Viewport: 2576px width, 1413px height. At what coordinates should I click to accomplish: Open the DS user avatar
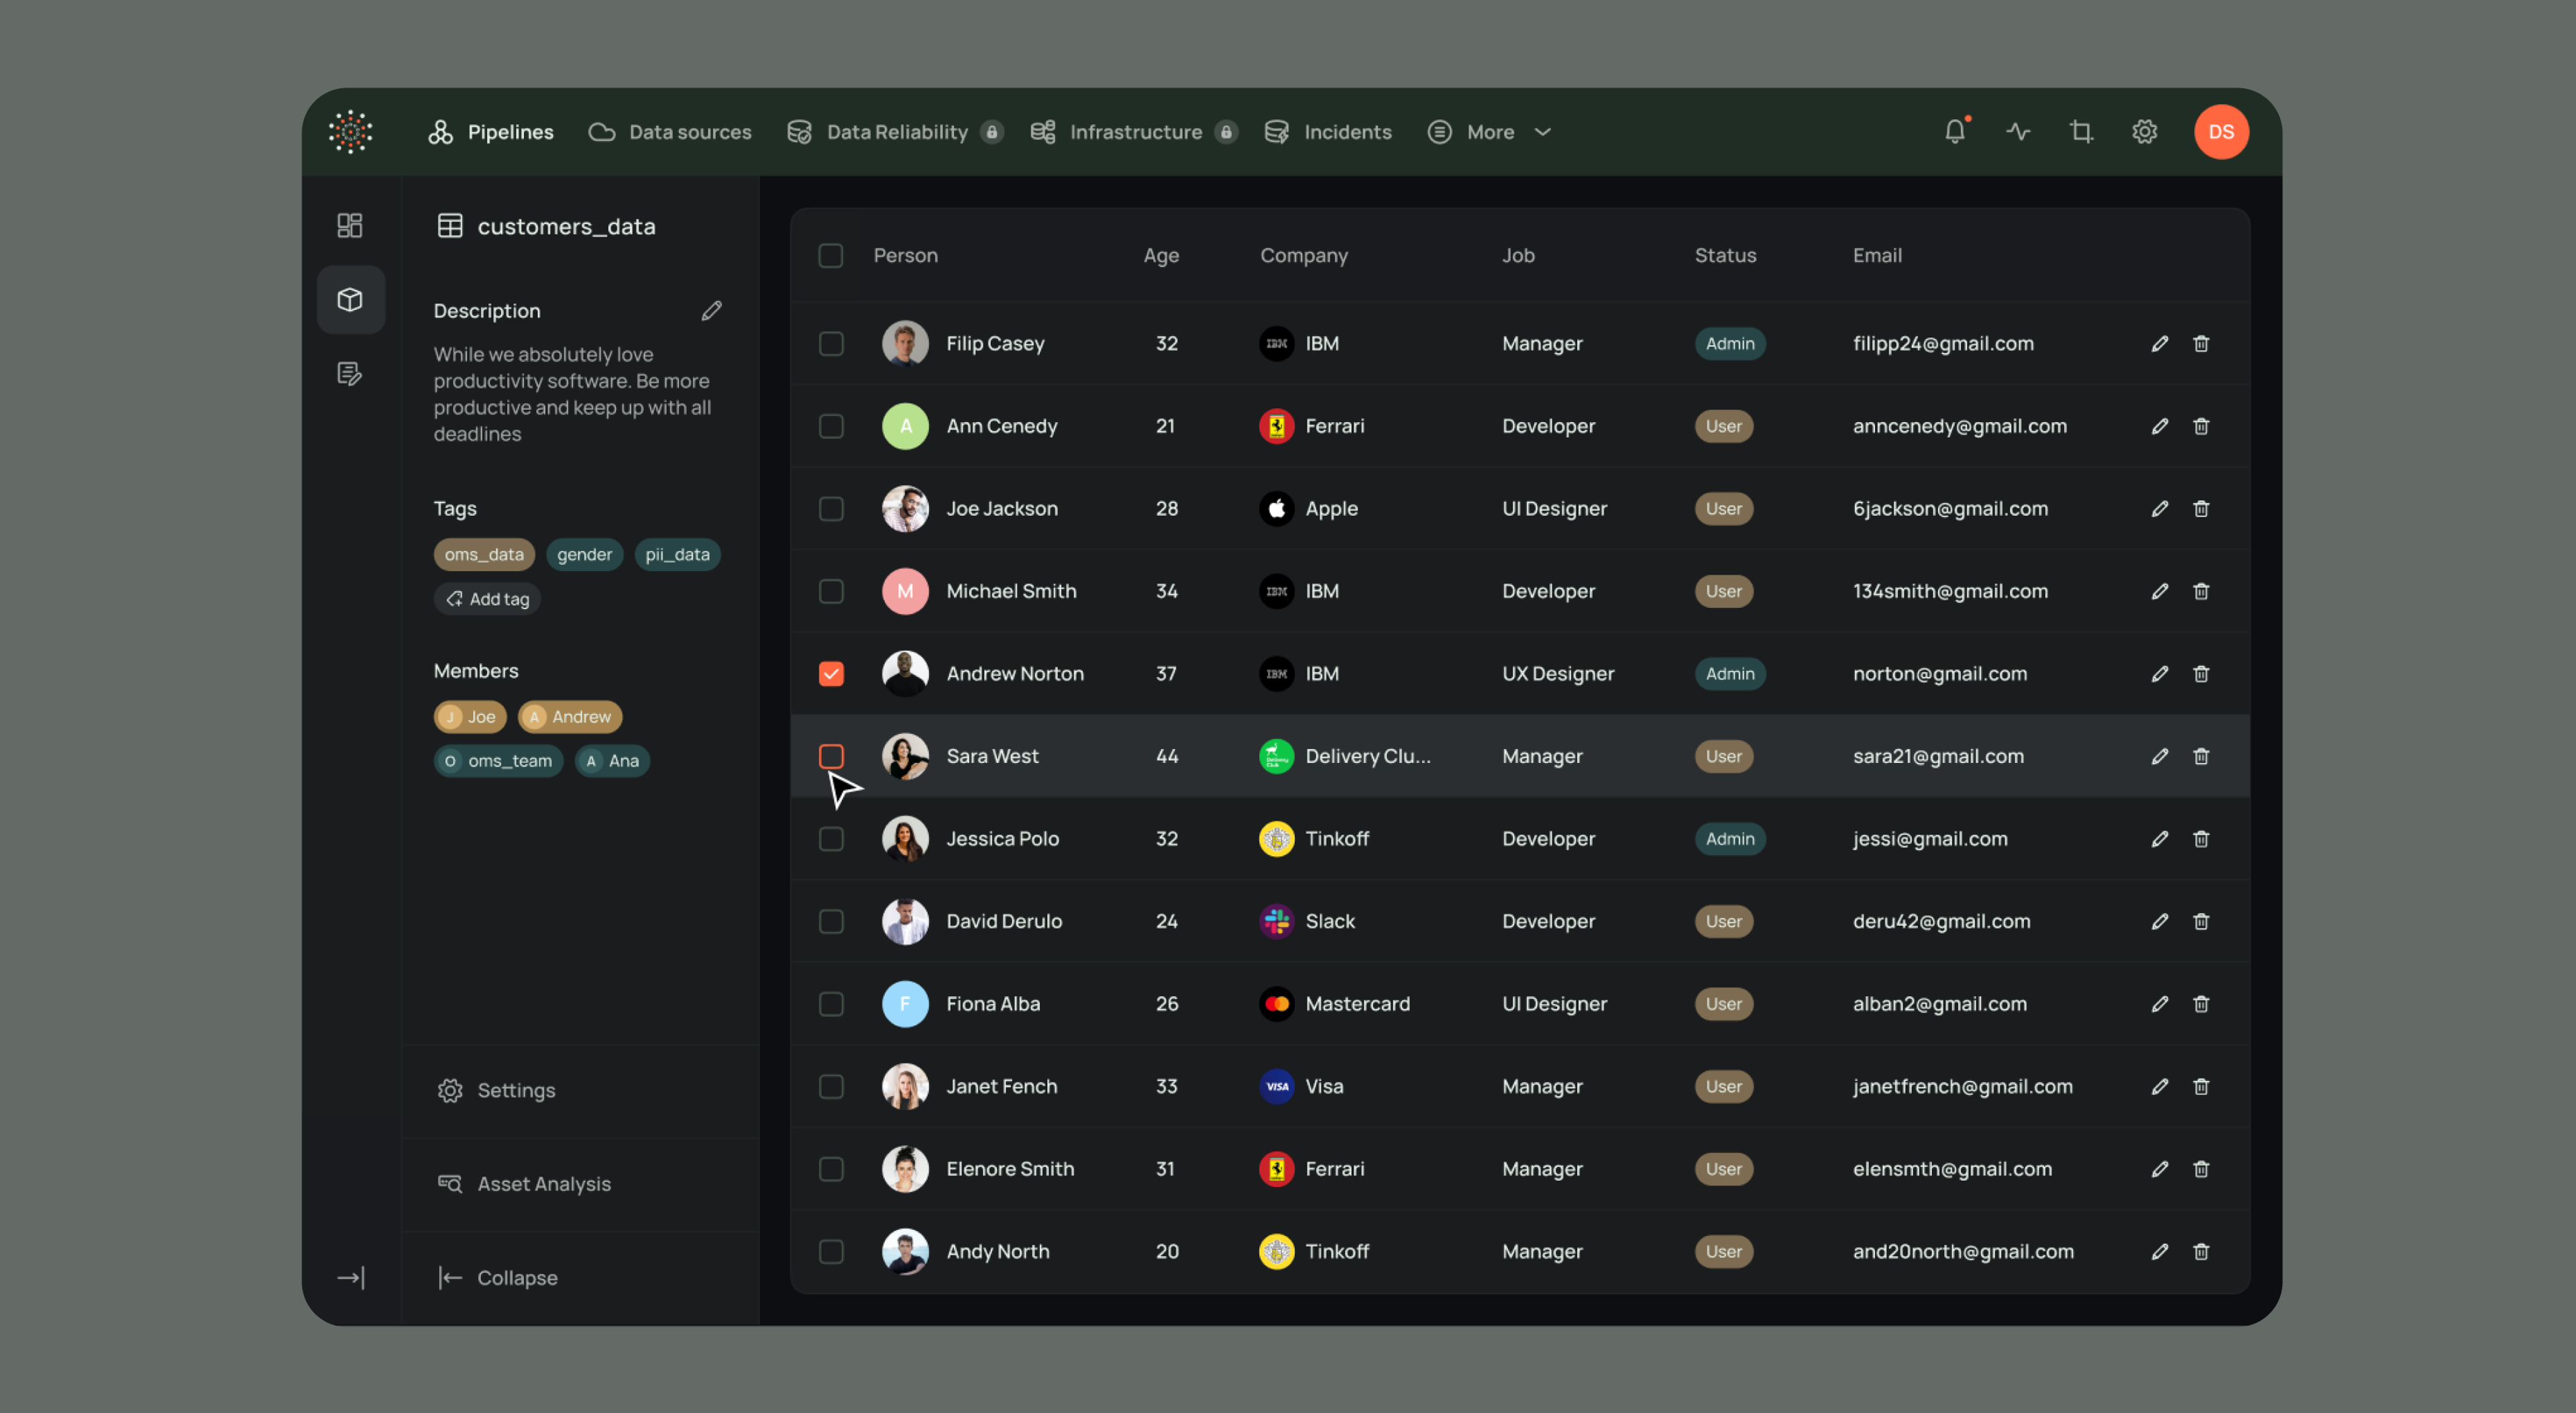[x=2221, y=131]
